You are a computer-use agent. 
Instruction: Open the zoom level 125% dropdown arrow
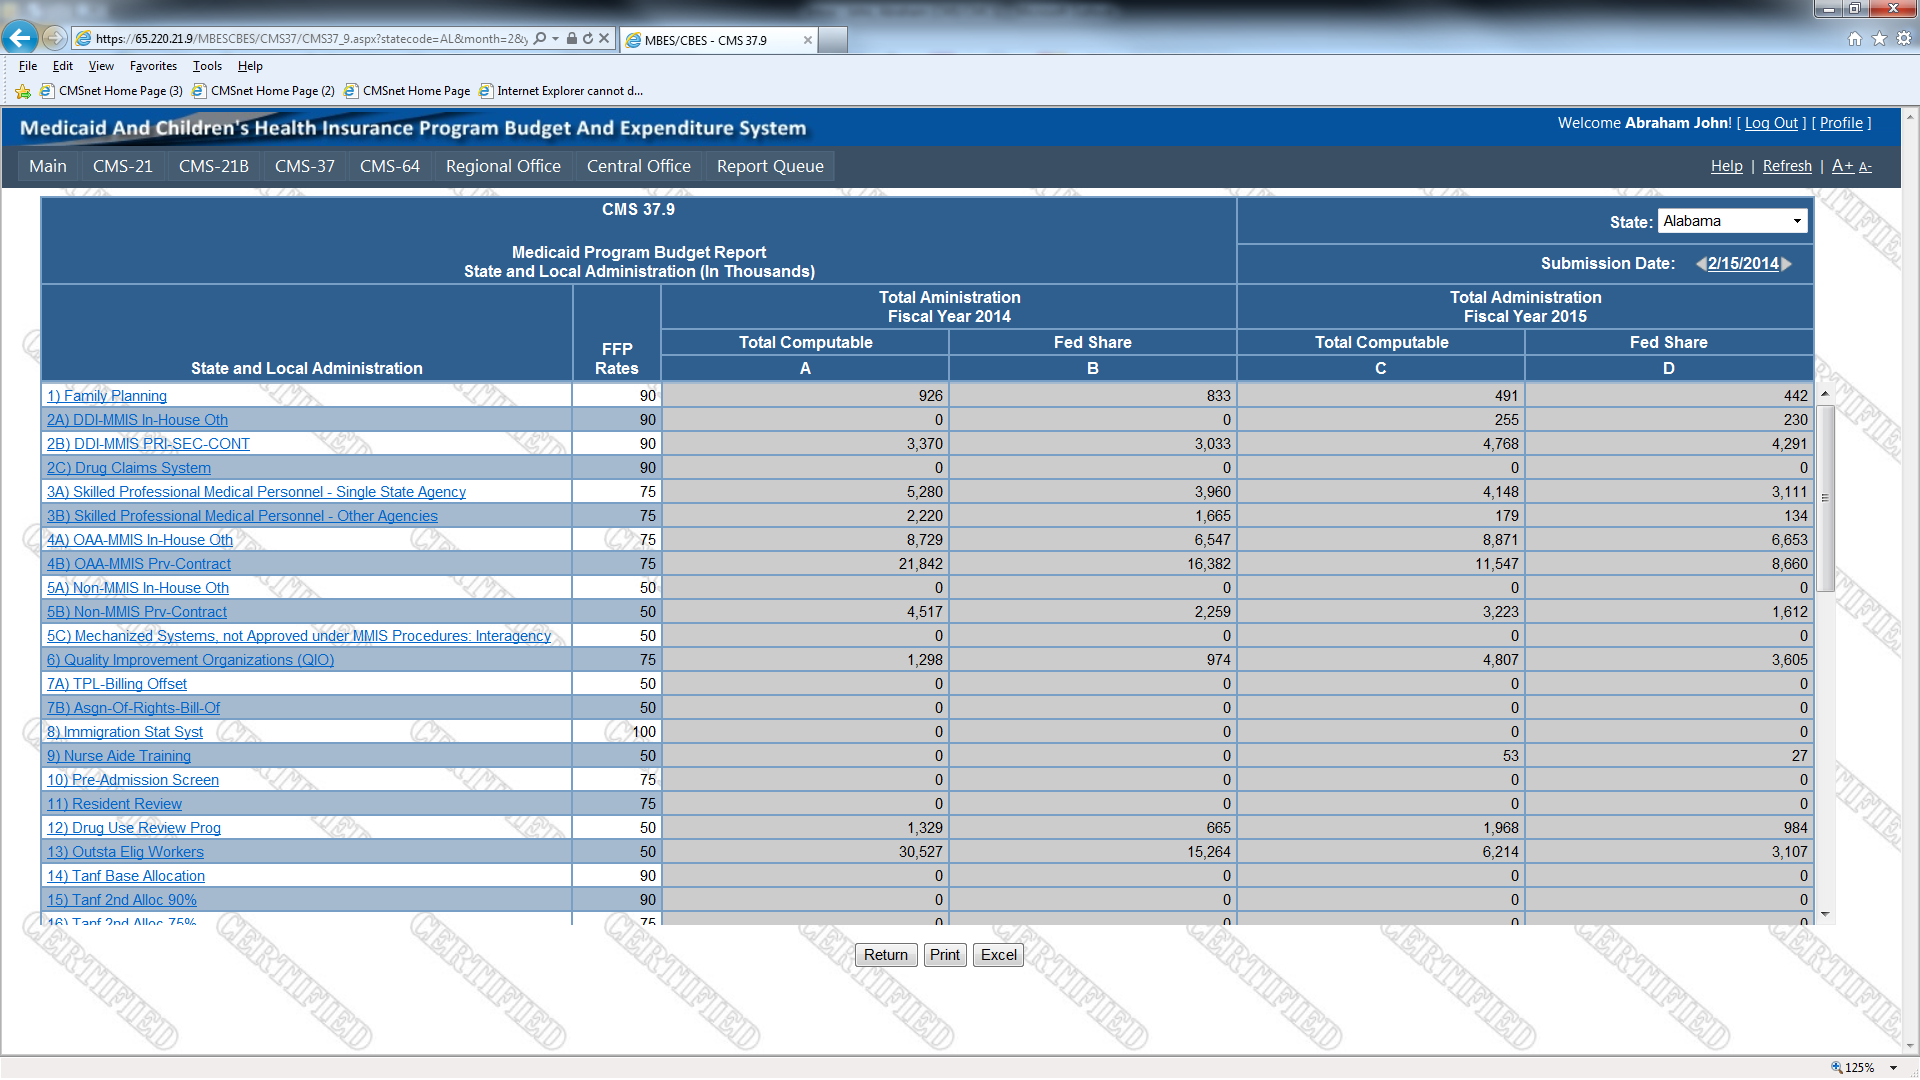1894,1068
